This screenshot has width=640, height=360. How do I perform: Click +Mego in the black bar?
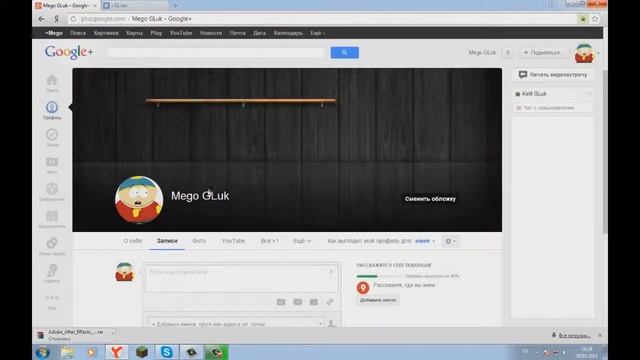(54, 33)
